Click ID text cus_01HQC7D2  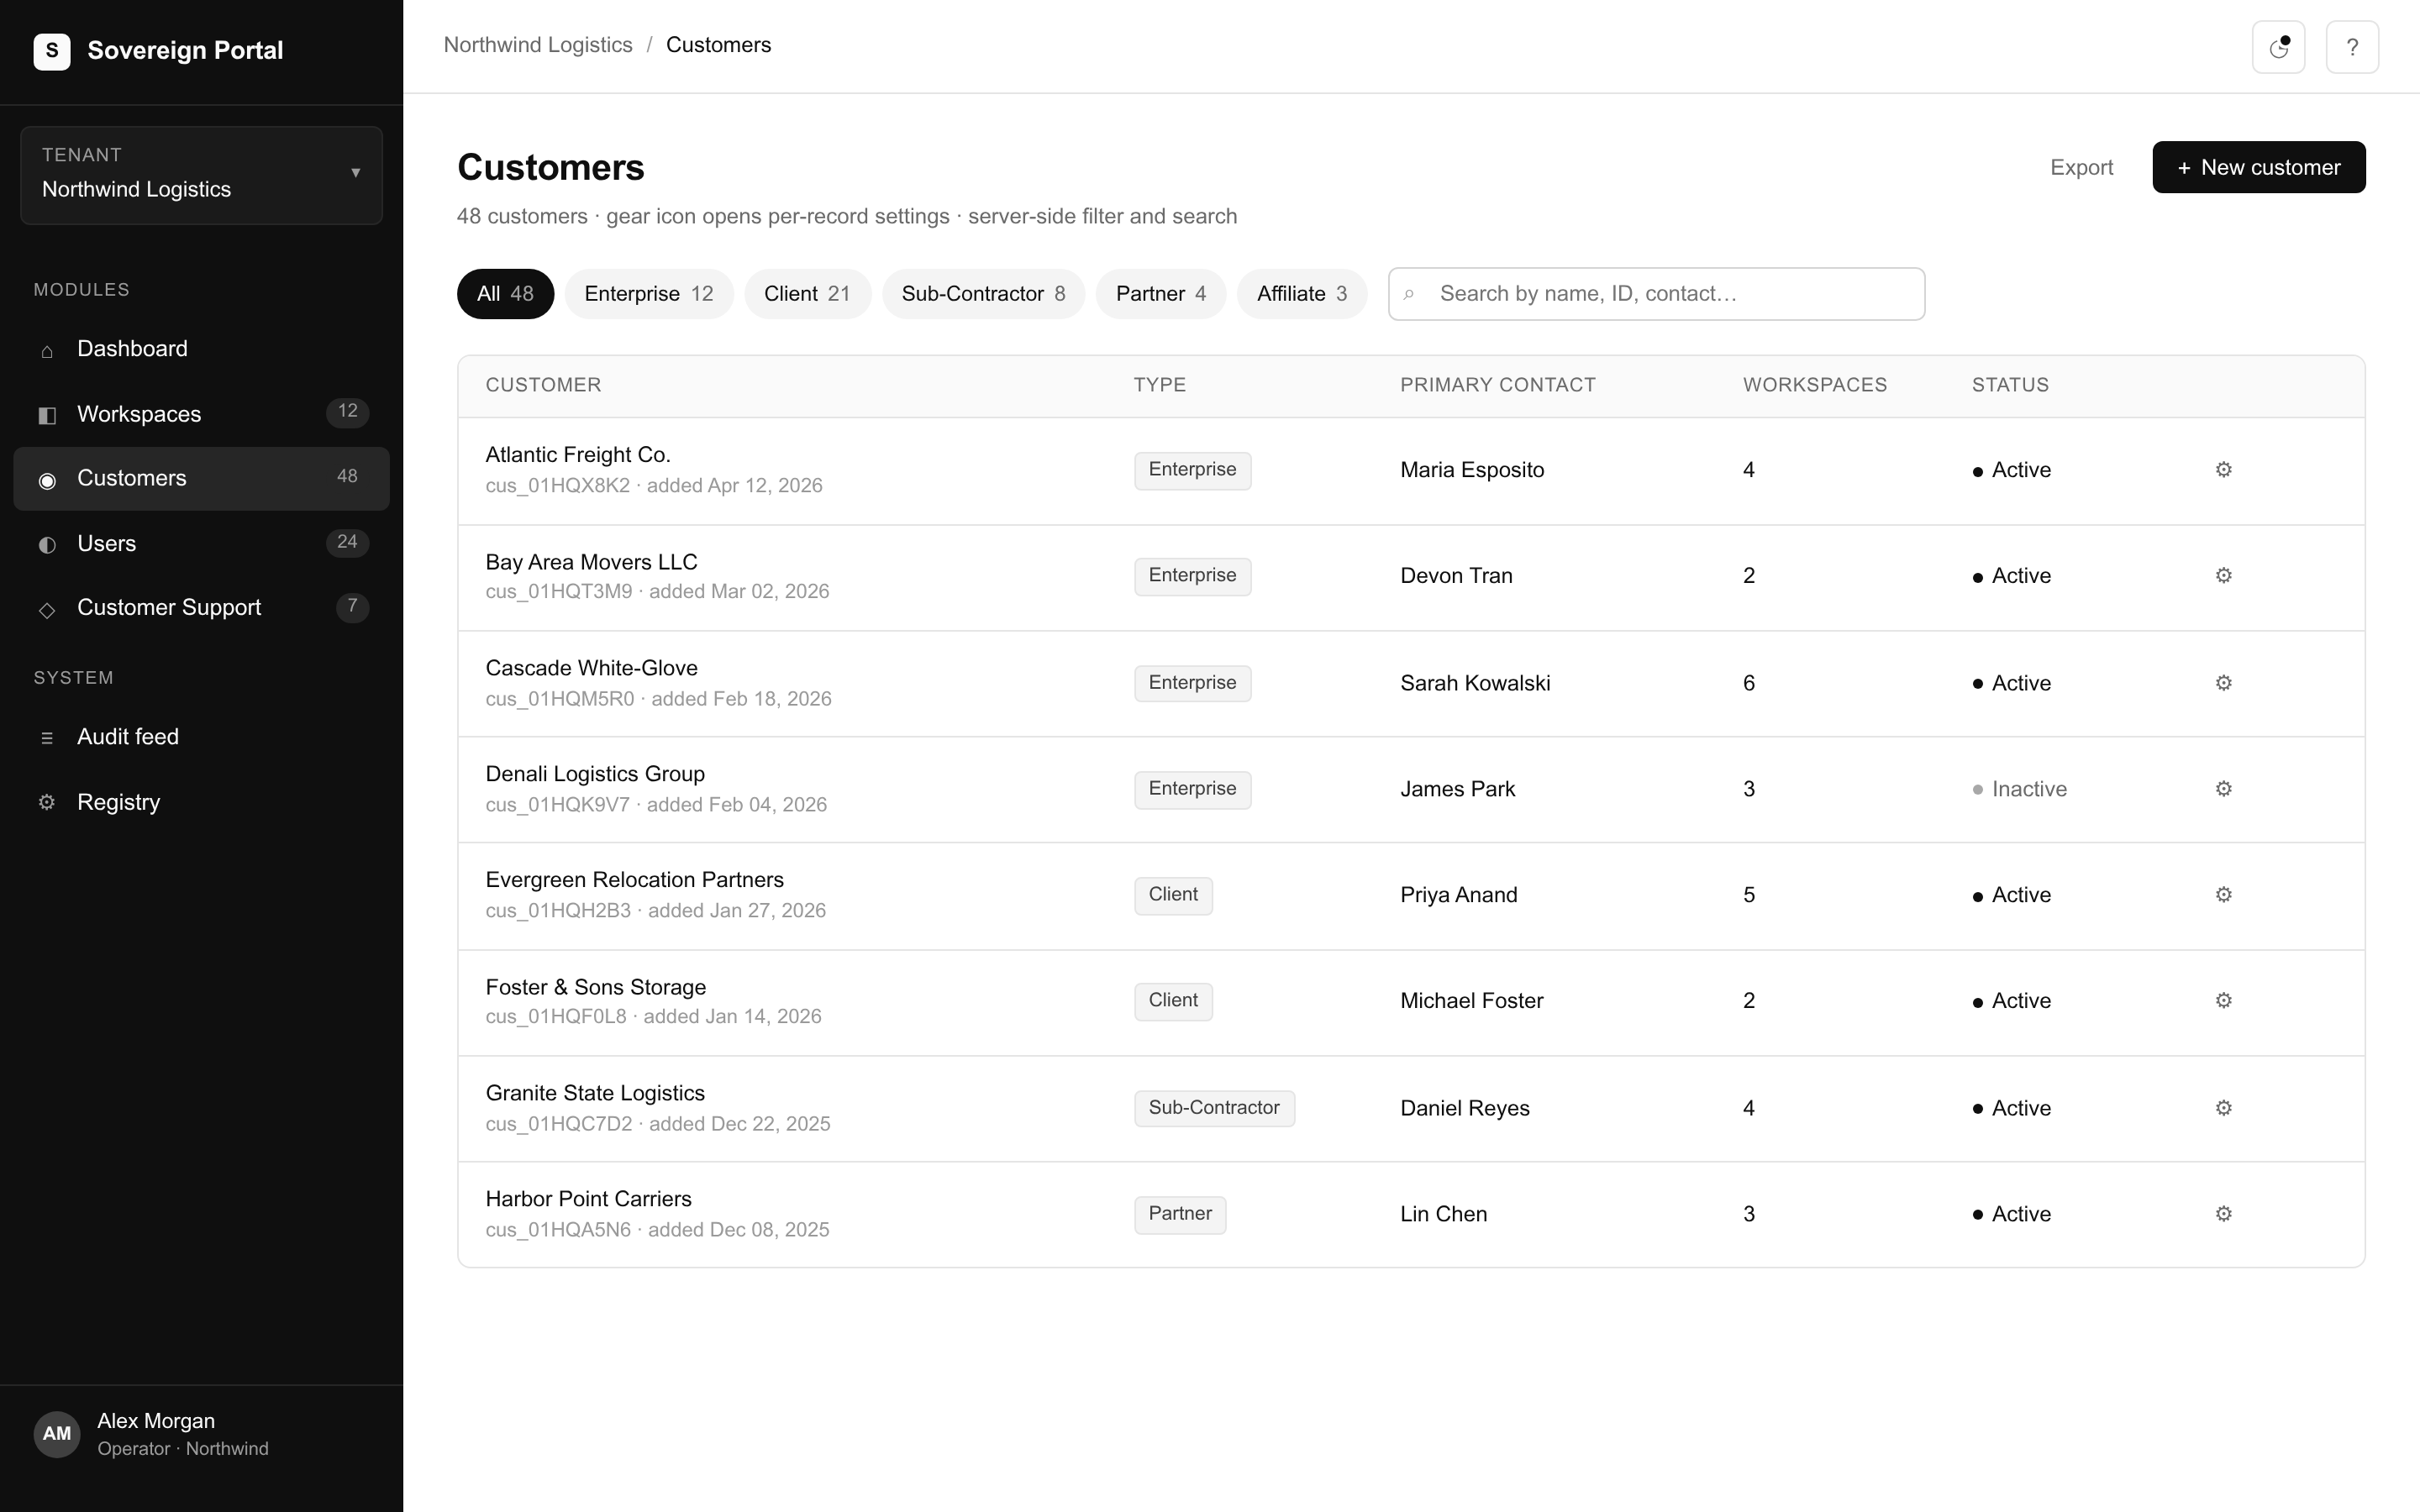(559, 1124)
